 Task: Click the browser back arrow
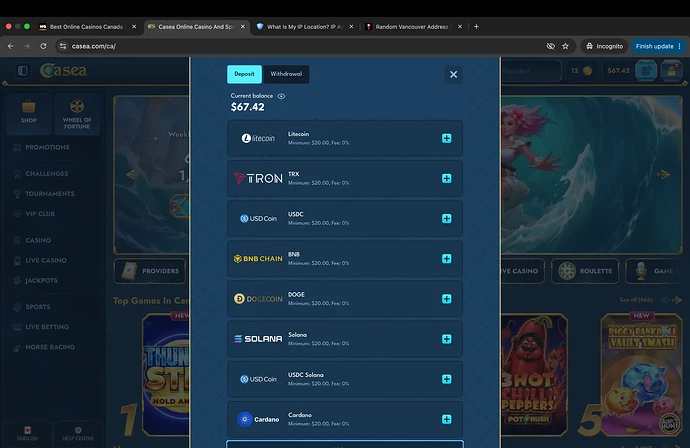(11, 46)
